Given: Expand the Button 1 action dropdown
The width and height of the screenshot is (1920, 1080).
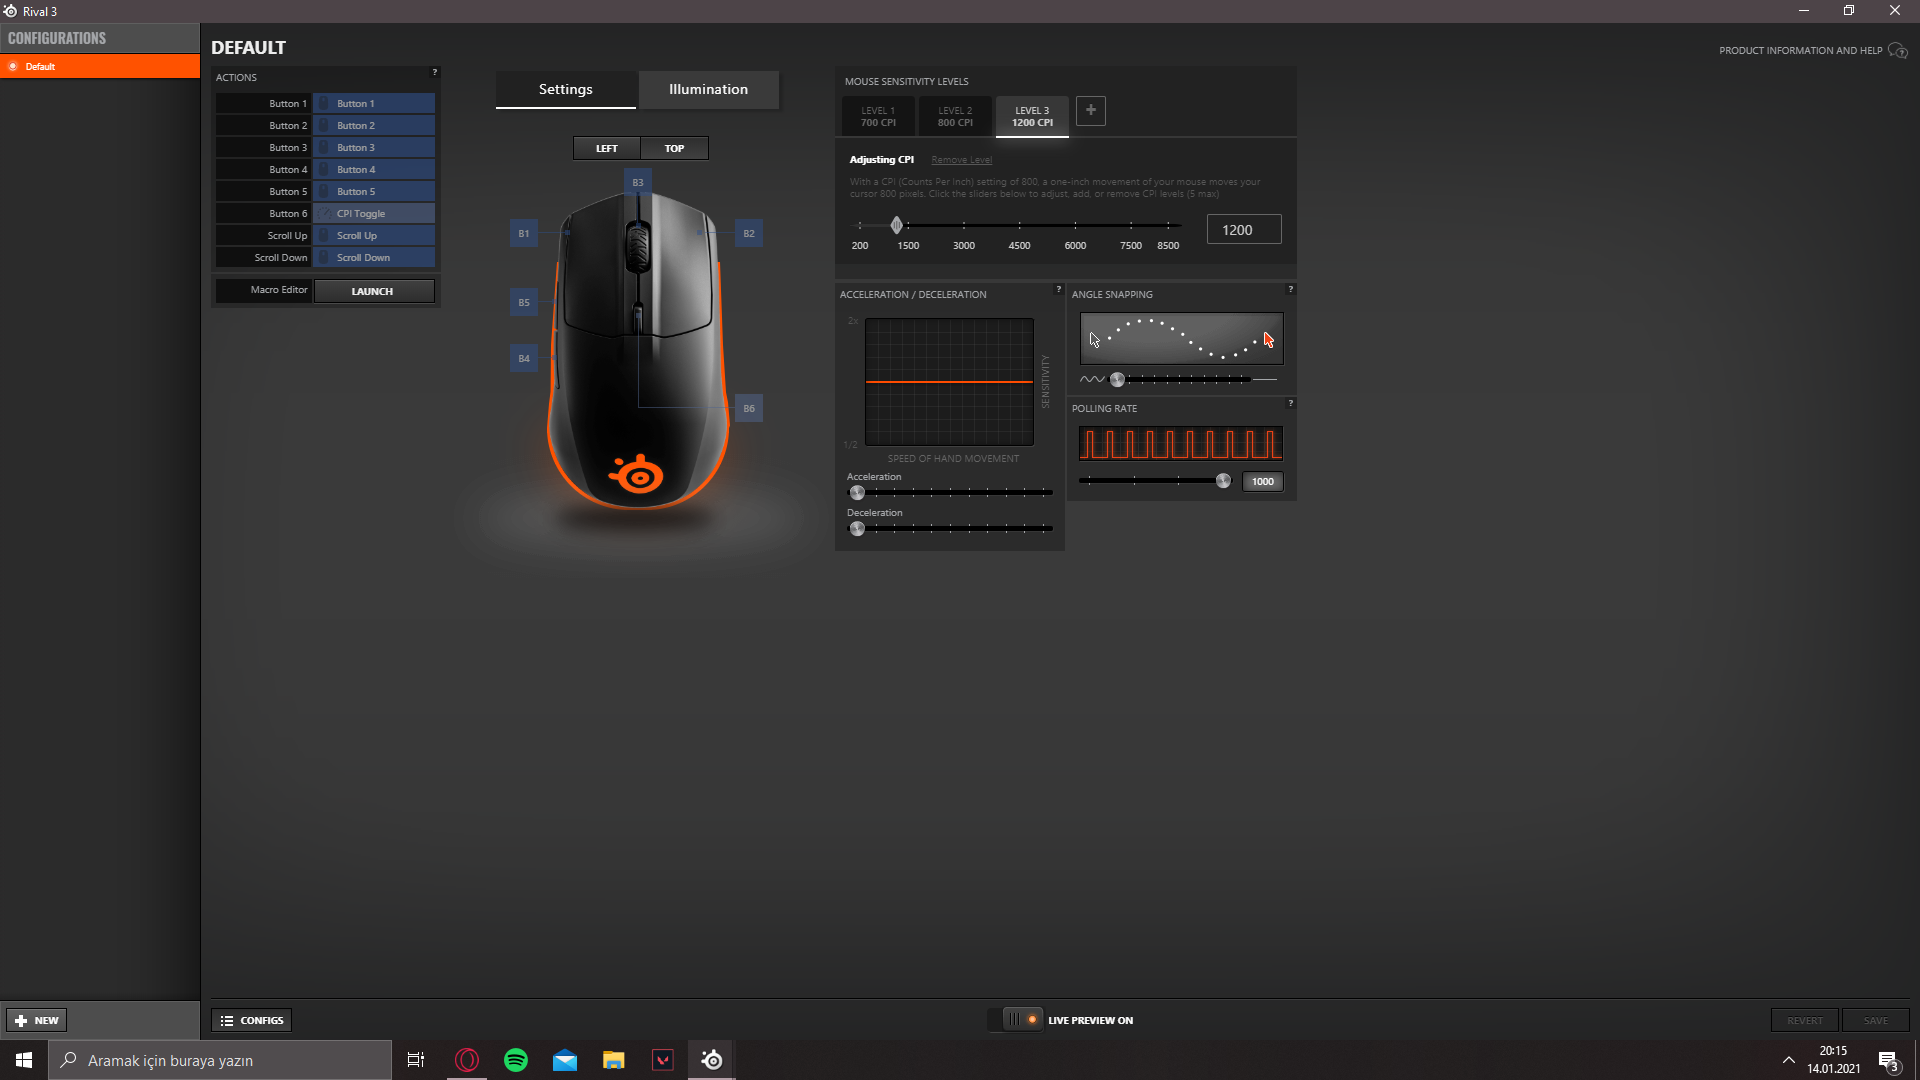Looking at the screenshot, I should pos(374,104).
